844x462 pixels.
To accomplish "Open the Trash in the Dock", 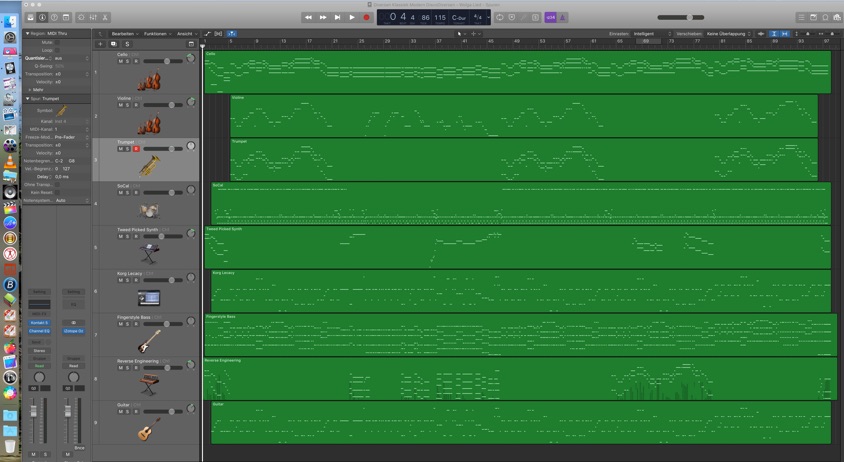I will [x=10, y=446].
